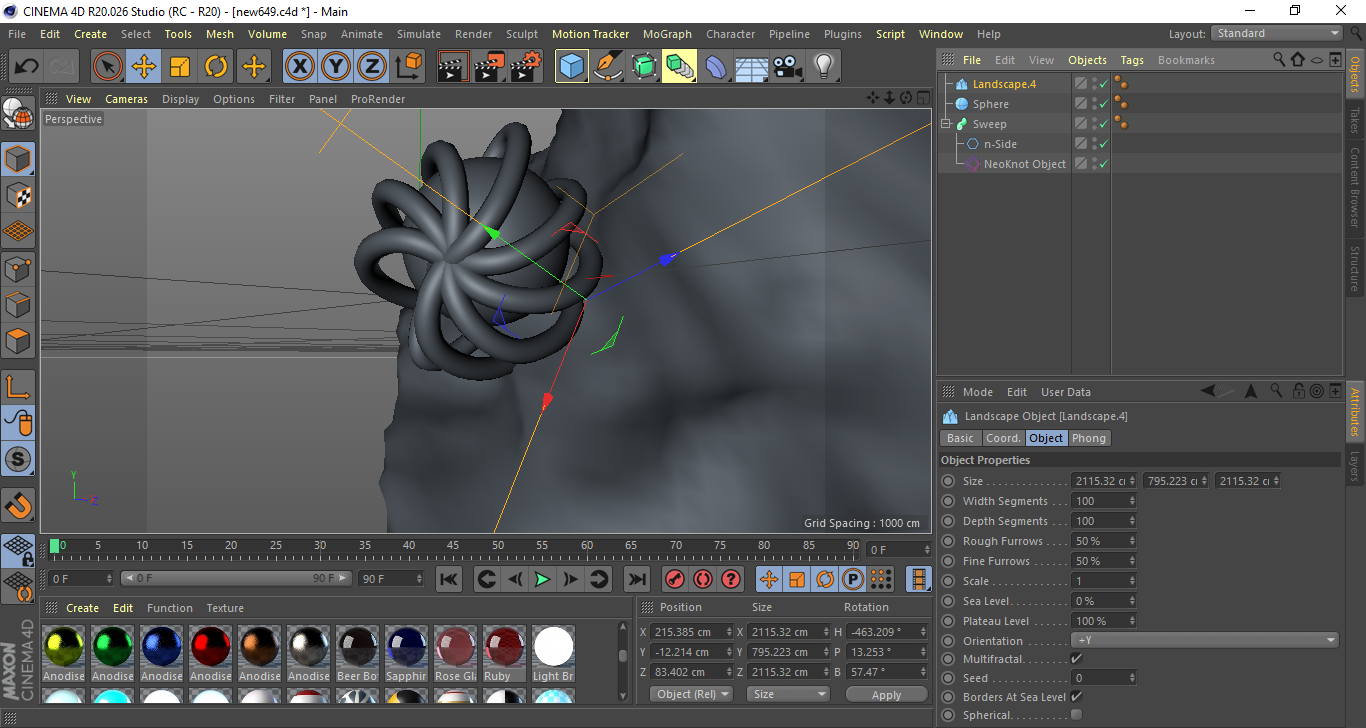The image size is (1366, 728).
Task: Toggle Sphere object enable checkmark
Action: tap(1104, 104)
